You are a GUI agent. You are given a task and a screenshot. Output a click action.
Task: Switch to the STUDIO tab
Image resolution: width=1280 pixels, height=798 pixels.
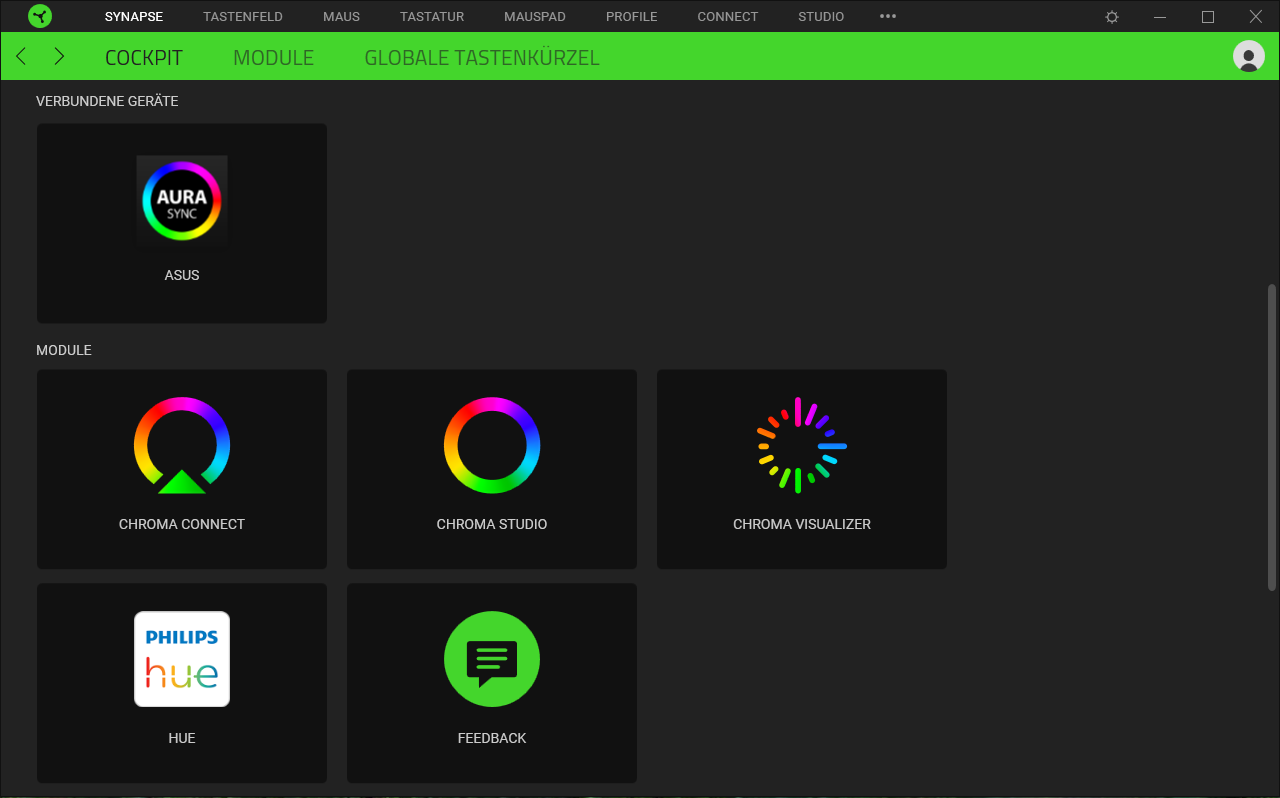coord(821,17)
